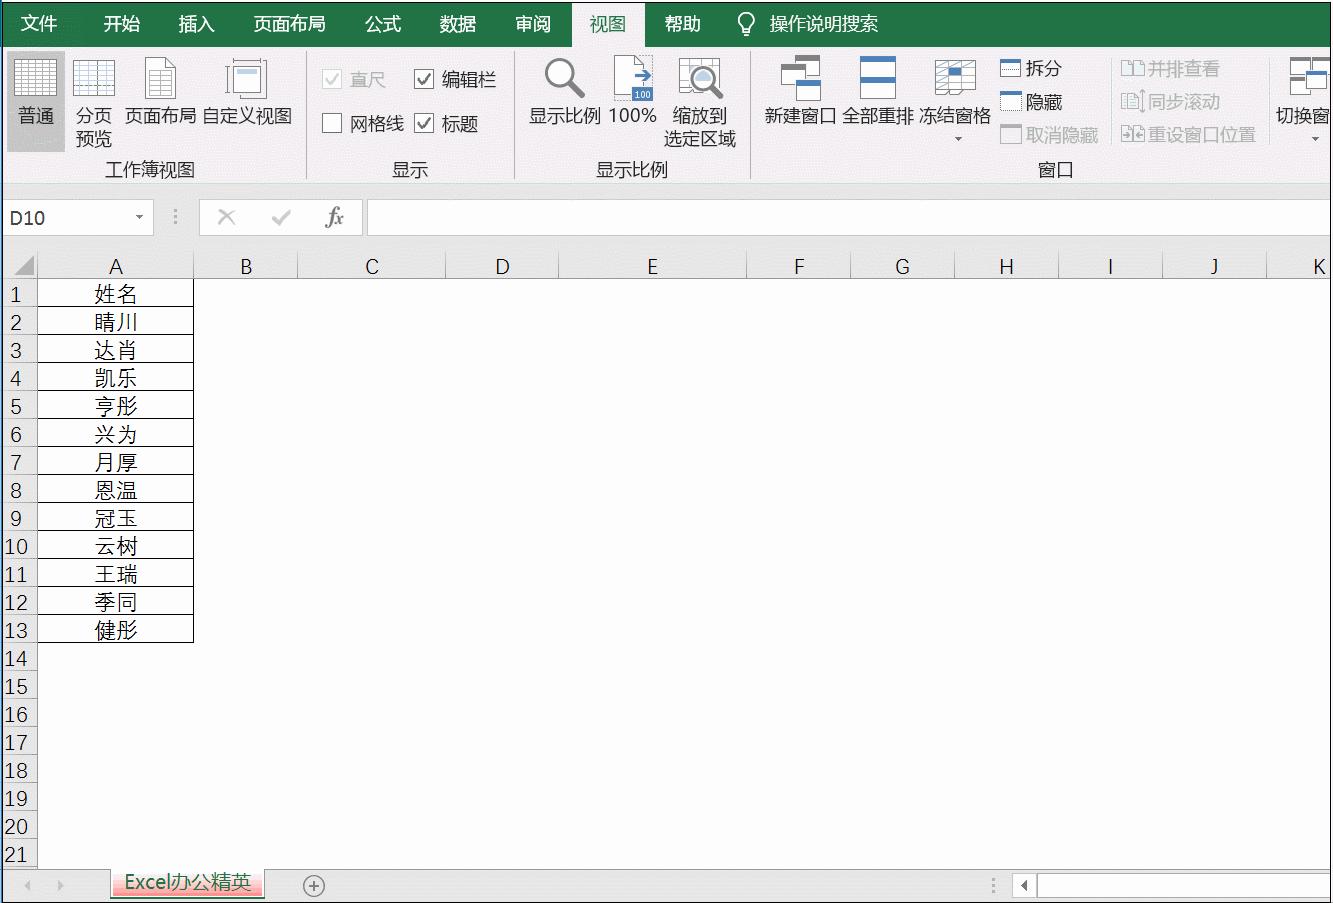Add a new sheet with the plus button
The width and height of the screenshot is (1333, 903).
pyautogui.click(x=314, y=885)
